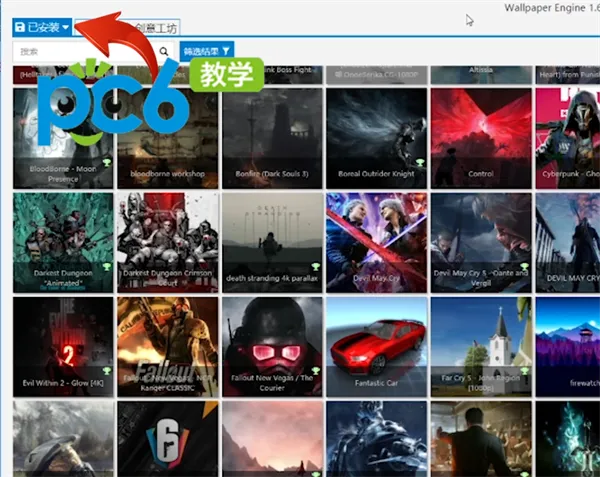Click trophy icon on Fallout New Vegas Courier
Viewport: 600px width, 477px height.
(316, 371)
